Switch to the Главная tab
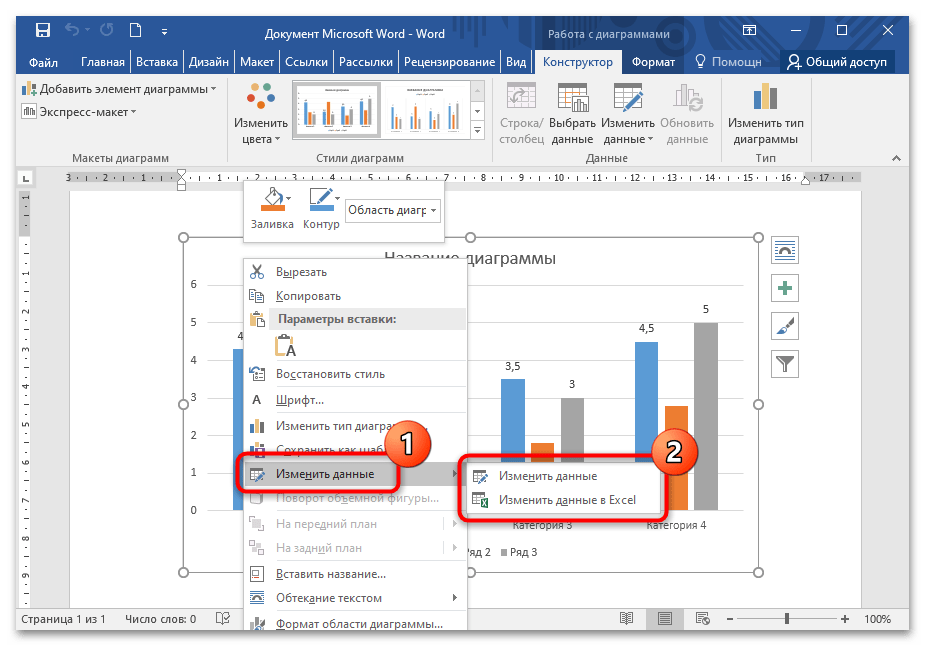925x646 pixels. tap(103, 62)
